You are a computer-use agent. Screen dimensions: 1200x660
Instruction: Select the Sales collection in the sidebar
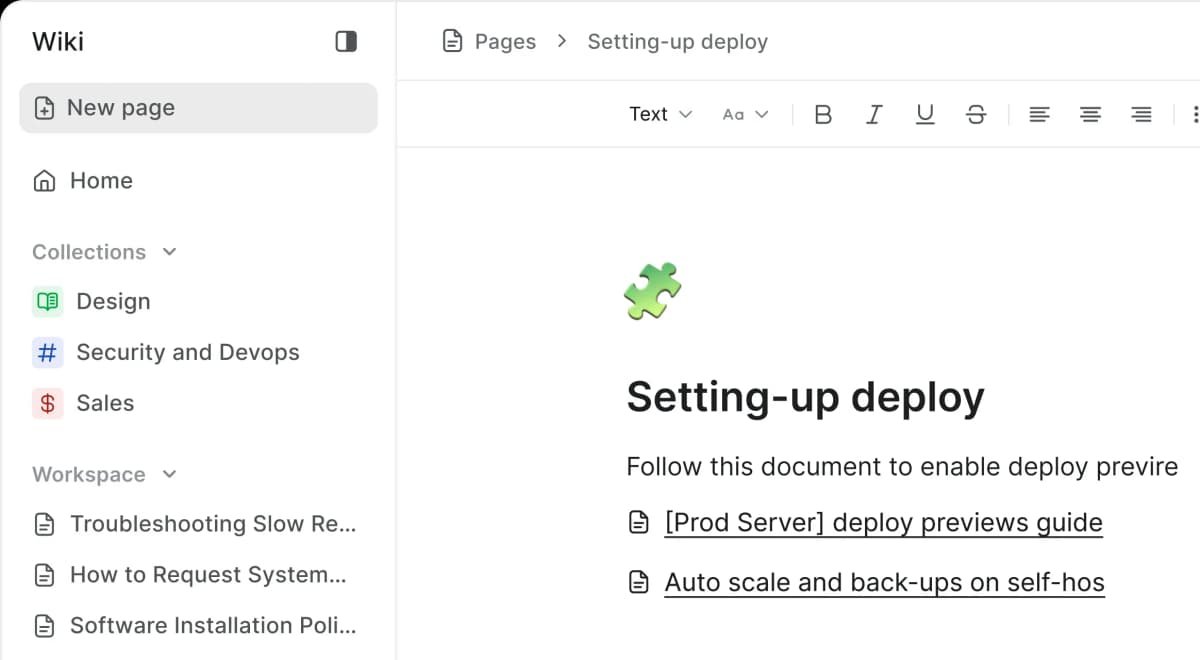coord(105,403)
